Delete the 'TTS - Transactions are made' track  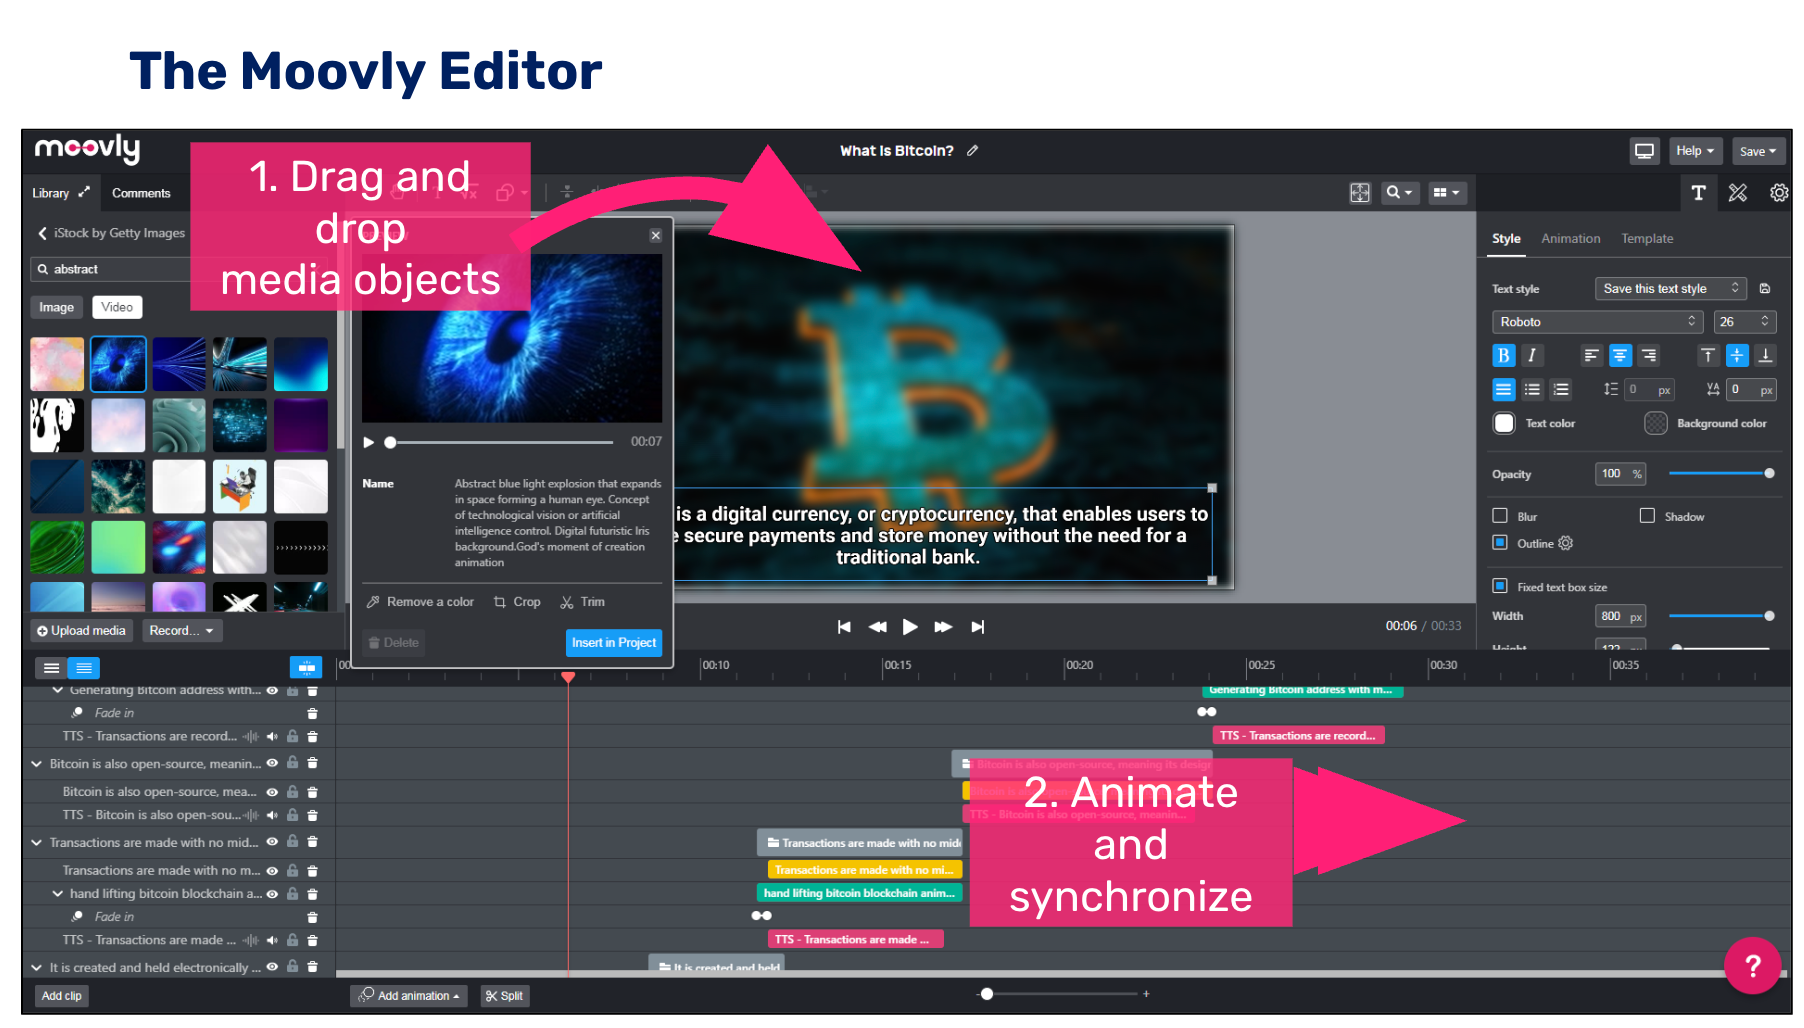[x=312, y=940]
